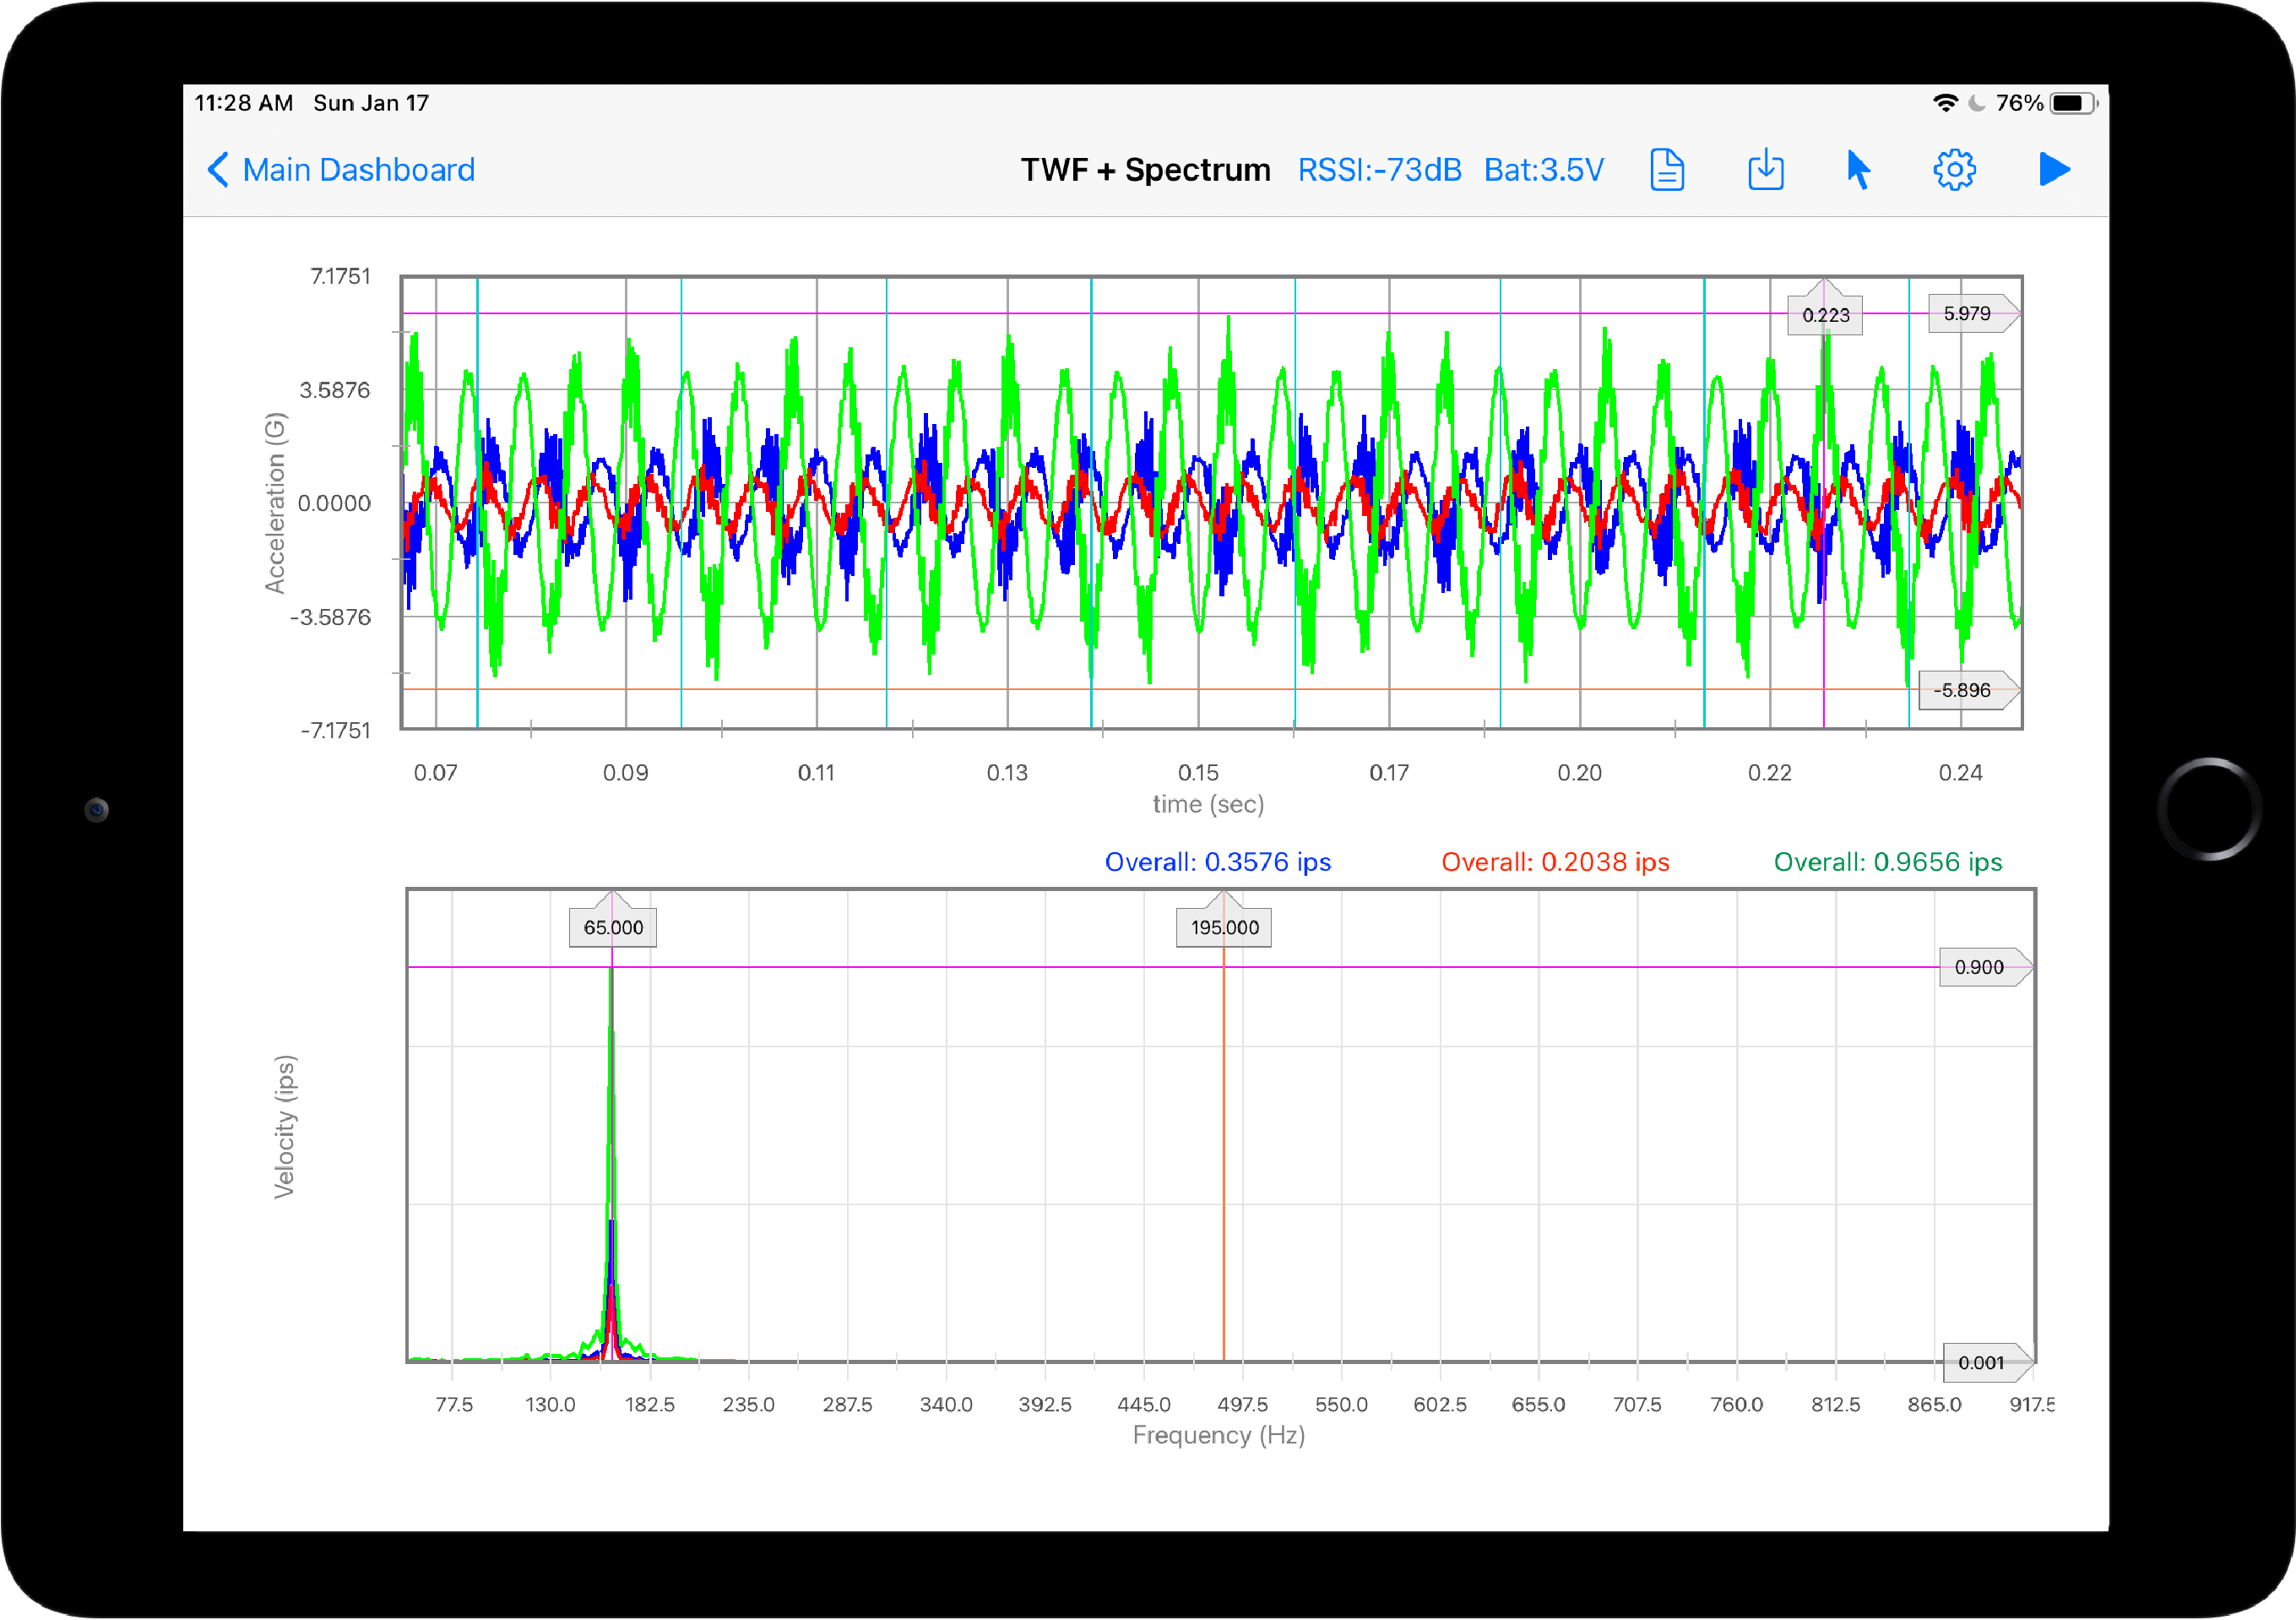Select the 65.000 frequency cursor label

pos(613,927)
